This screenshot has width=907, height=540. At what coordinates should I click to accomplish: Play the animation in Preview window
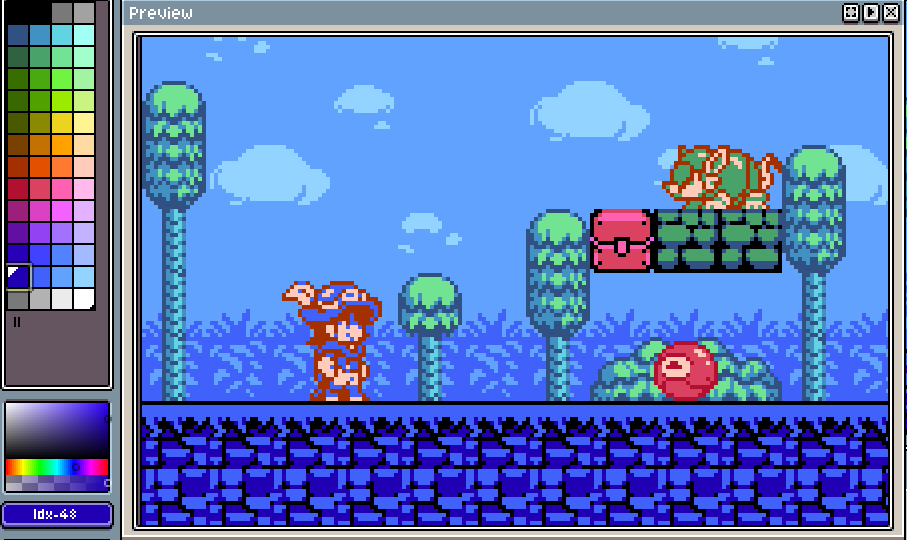871,13
